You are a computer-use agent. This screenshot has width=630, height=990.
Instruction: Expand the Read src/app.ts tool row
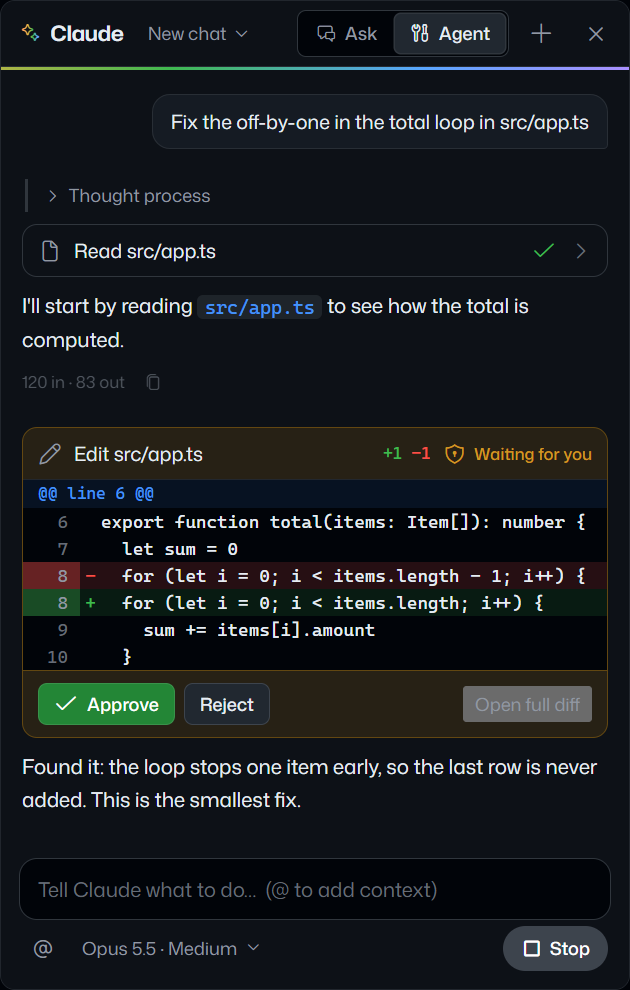coord(315,251)
